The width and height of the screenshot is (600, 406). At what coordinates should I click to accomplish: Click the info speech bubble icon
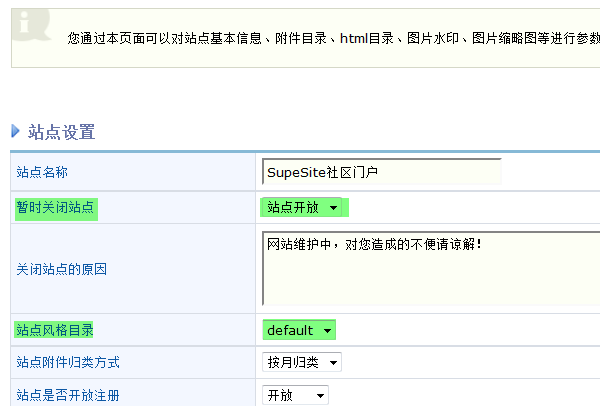[x=29, y=24]
